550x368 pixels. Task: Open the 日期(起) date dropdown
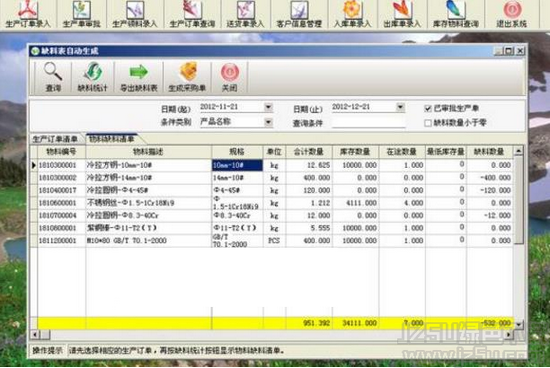click(x=268, y=107)
